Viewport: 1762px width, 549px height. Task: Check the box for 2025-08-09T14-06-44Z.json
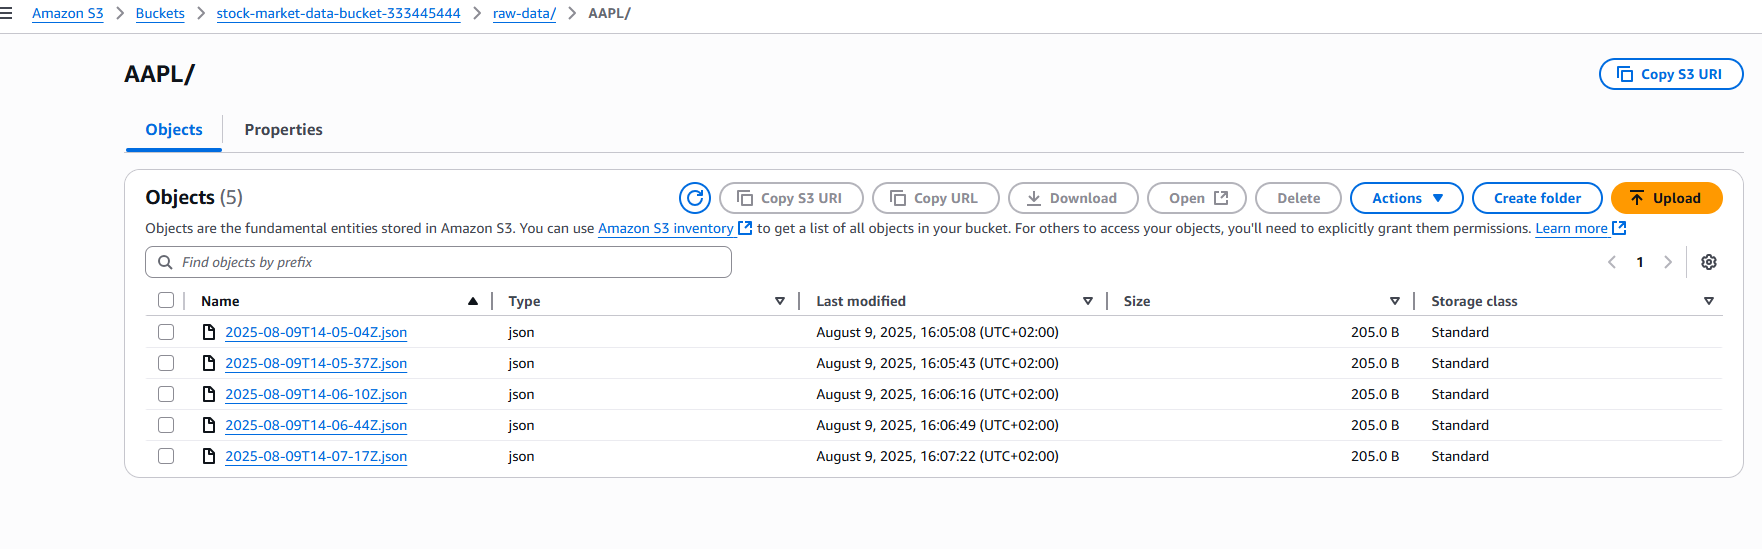click(x=166, y=425)
